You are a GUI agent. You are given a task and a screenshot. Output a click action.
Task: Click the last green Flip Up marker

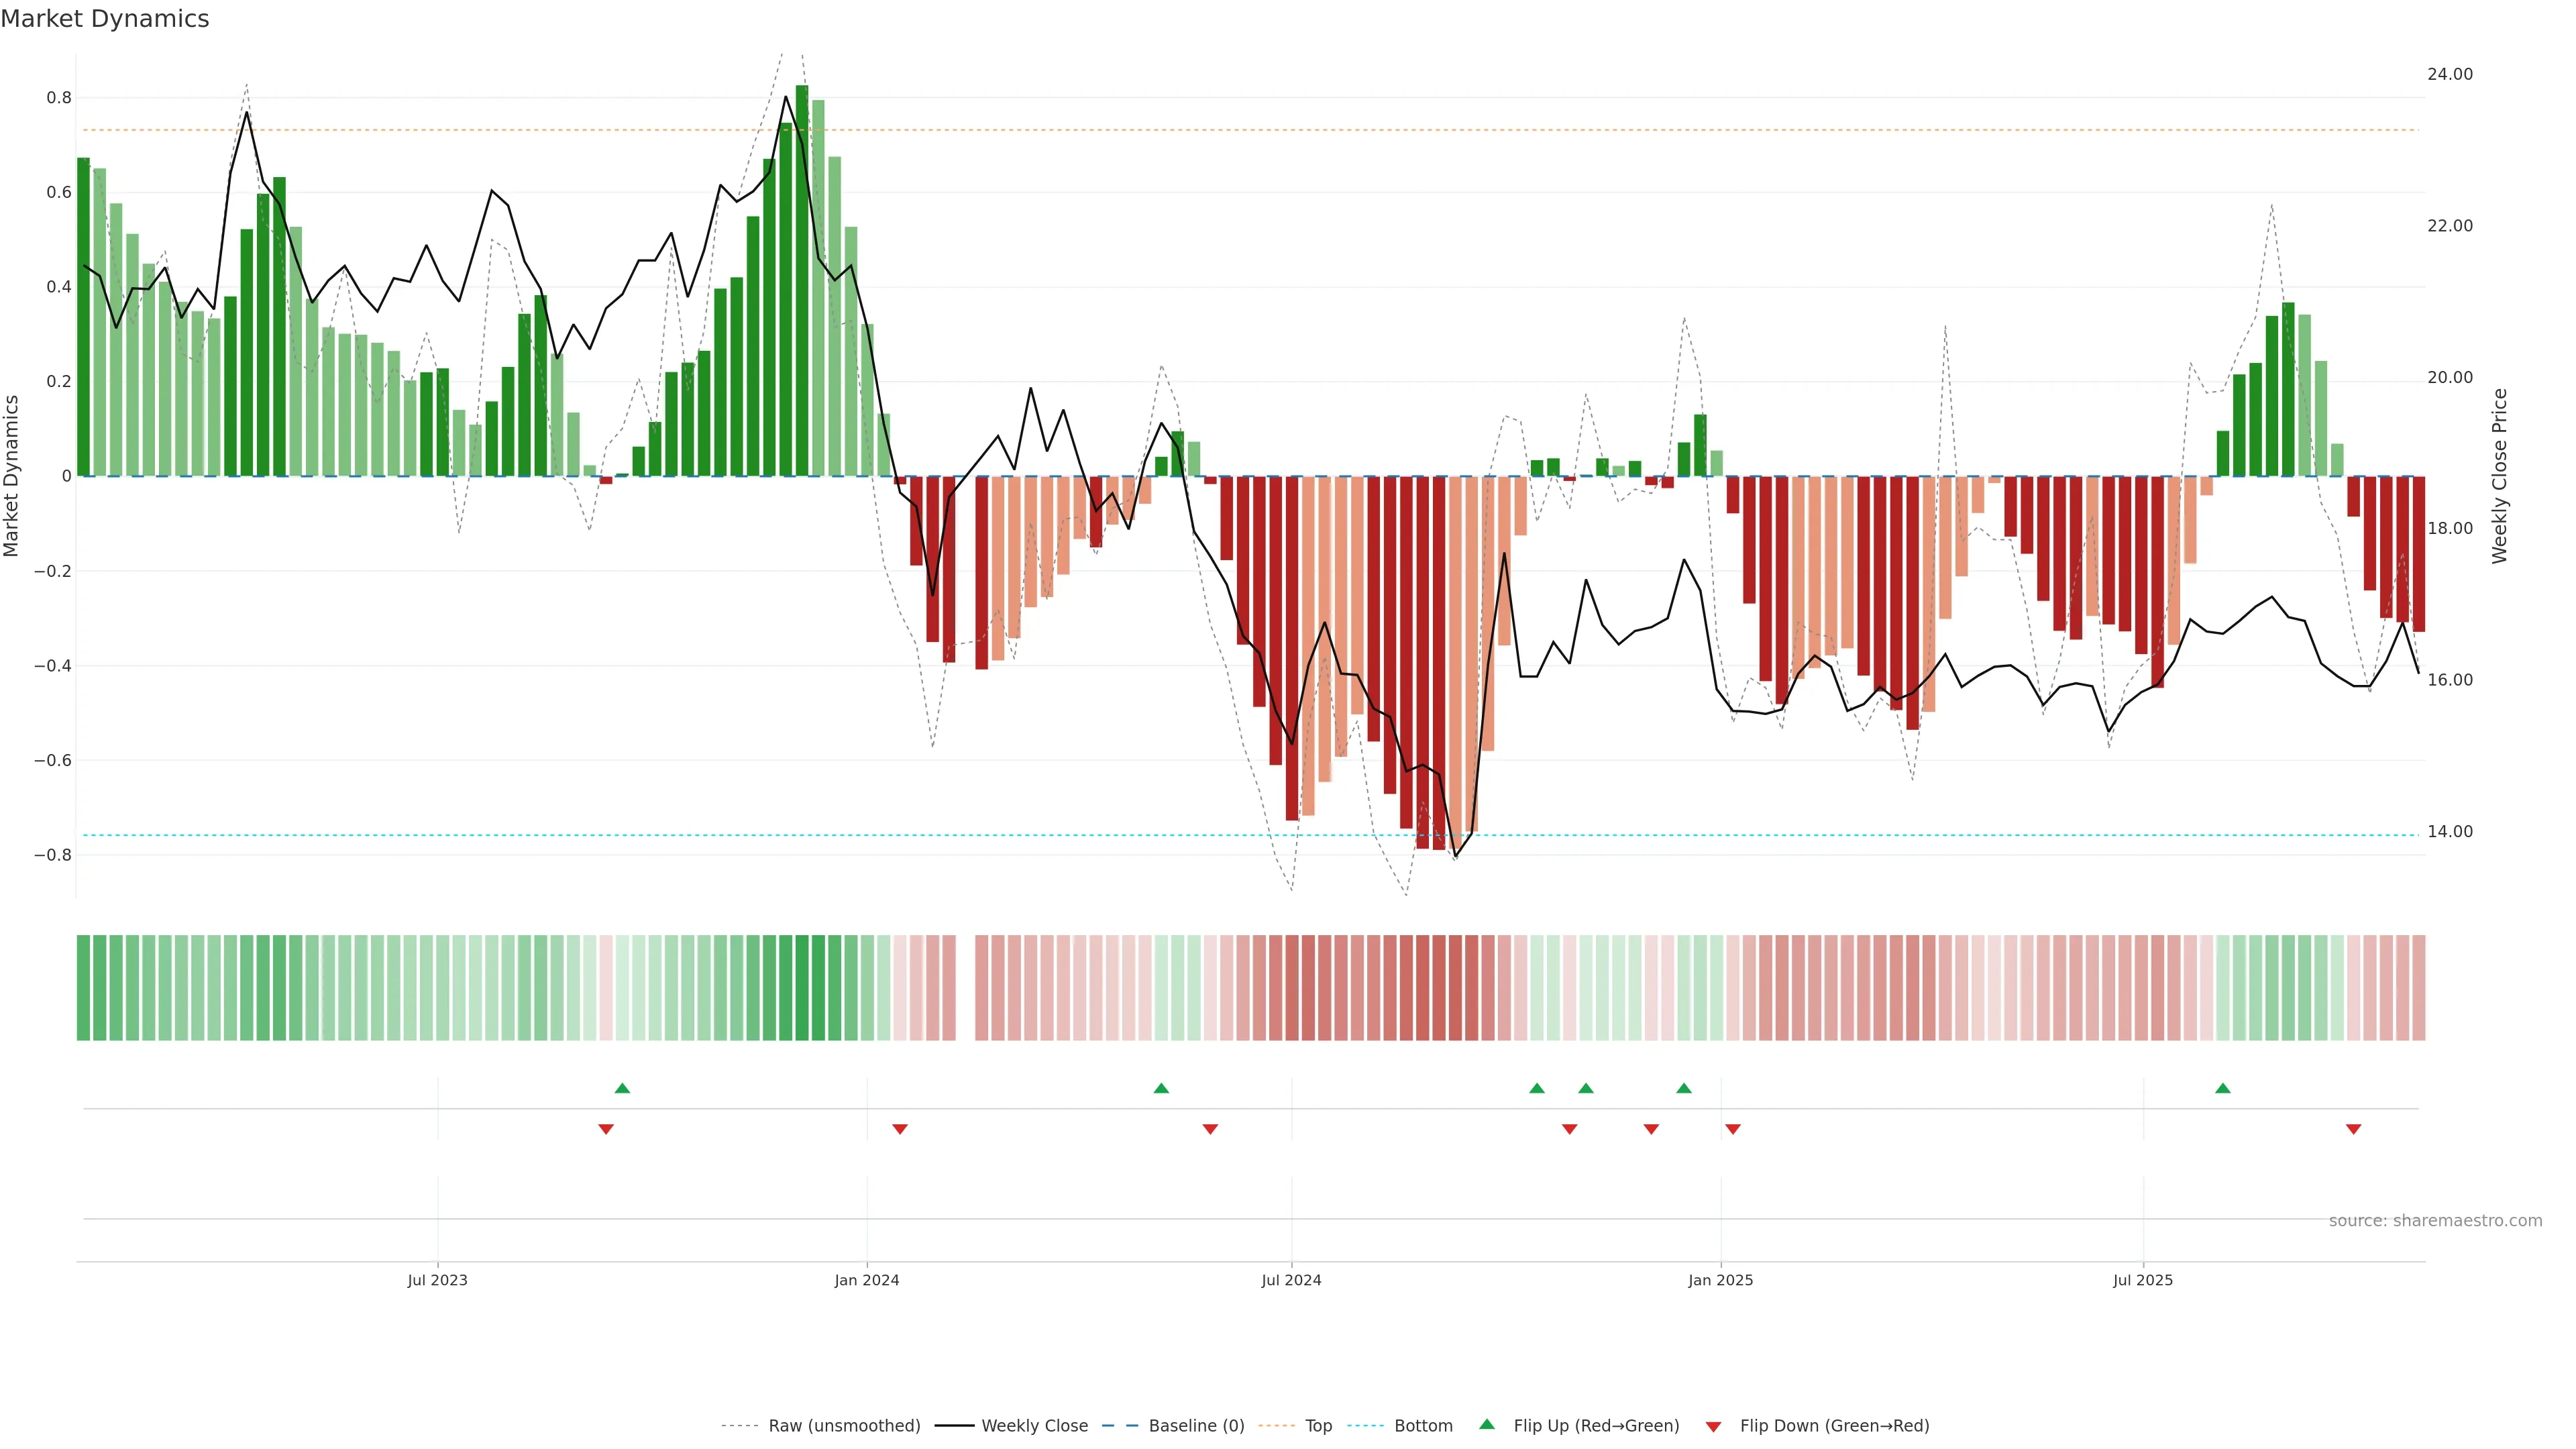click(2222, 1088)
